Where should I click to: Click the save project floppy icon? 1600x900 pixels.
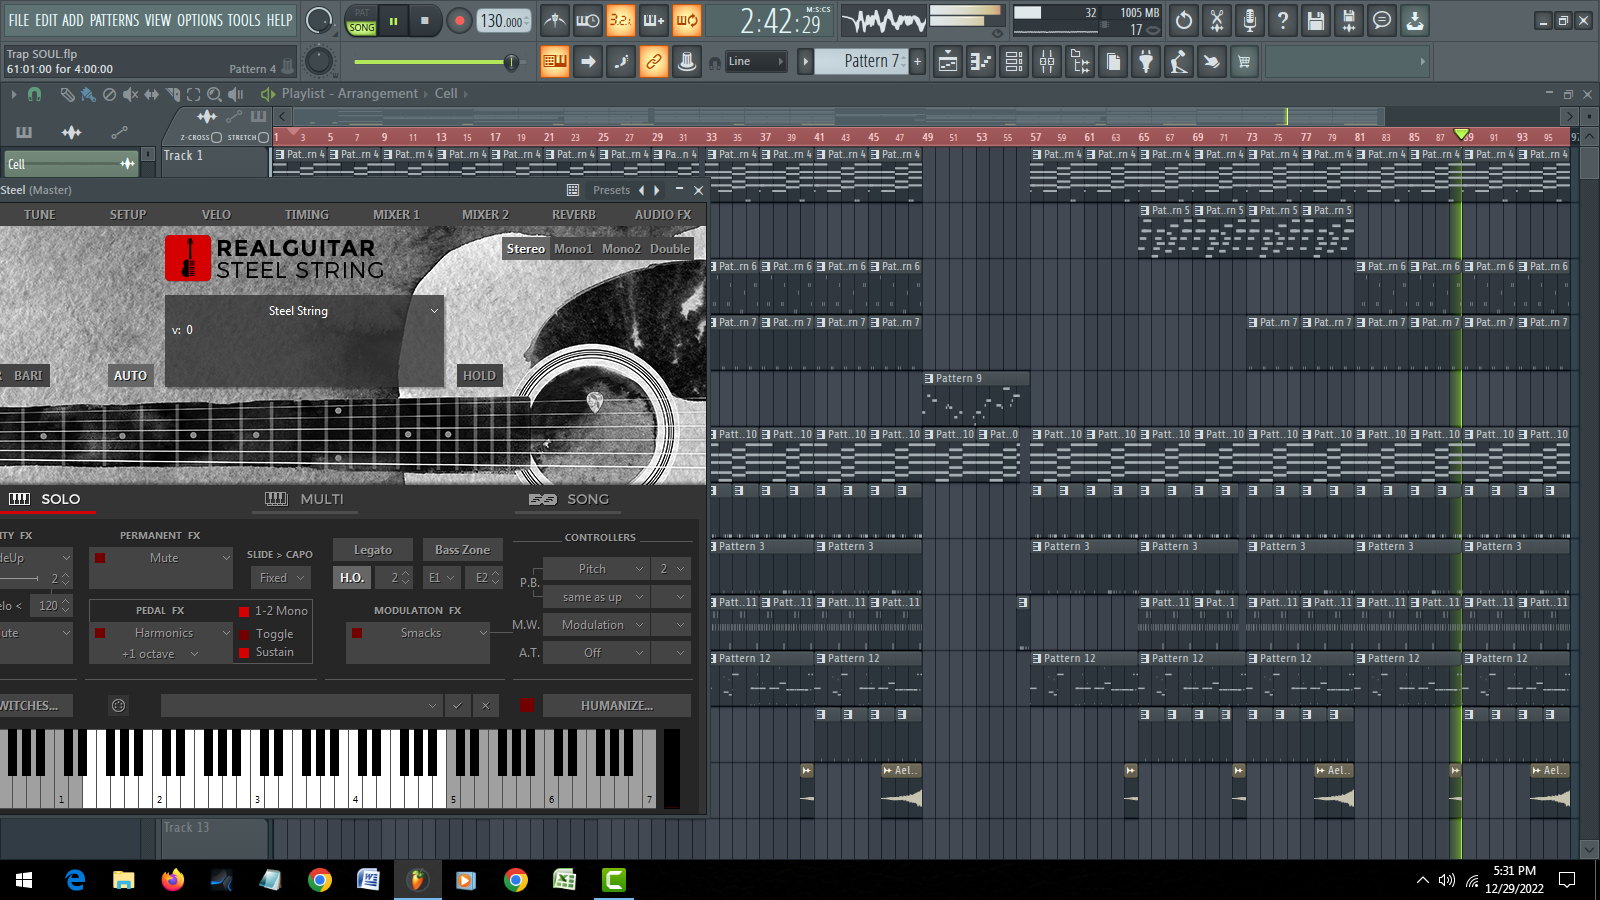[1316, 20]
